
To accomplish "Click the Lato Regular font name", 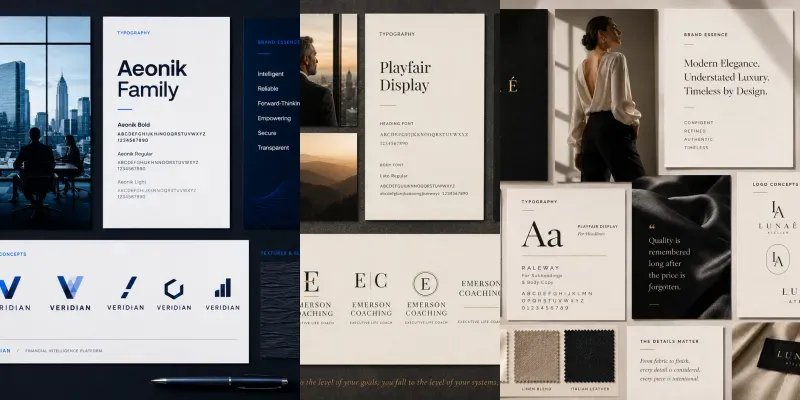I will [392, 176].
